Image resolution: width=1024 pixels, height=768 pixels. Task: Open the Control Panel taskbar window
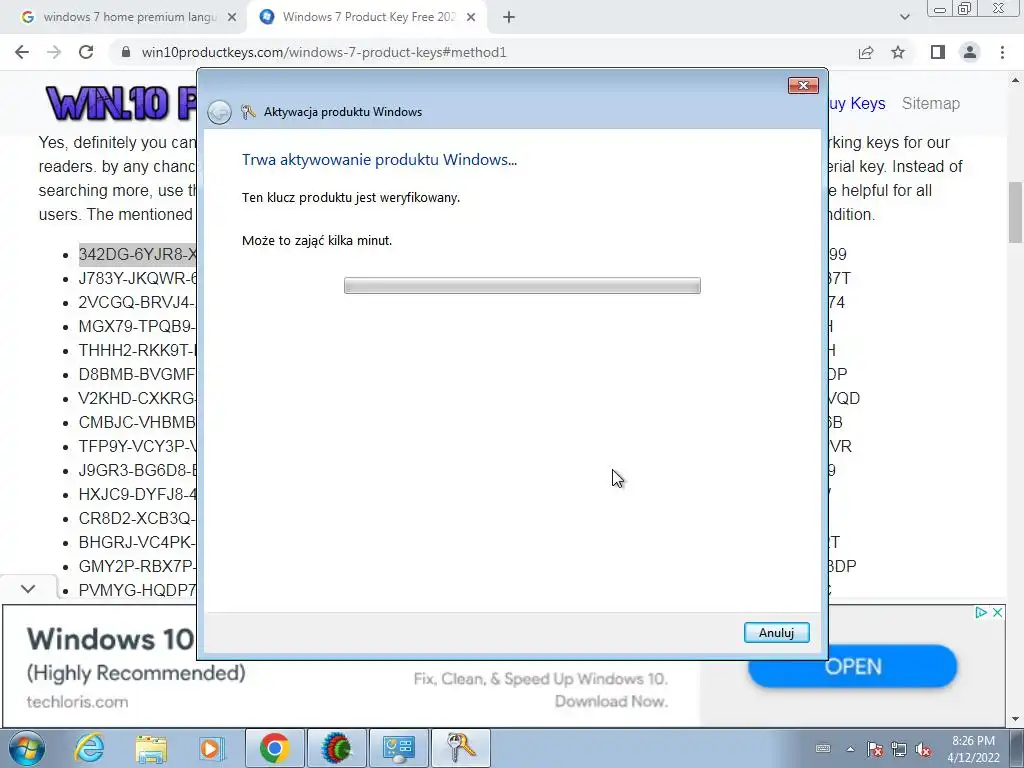(x=398, y=748)
